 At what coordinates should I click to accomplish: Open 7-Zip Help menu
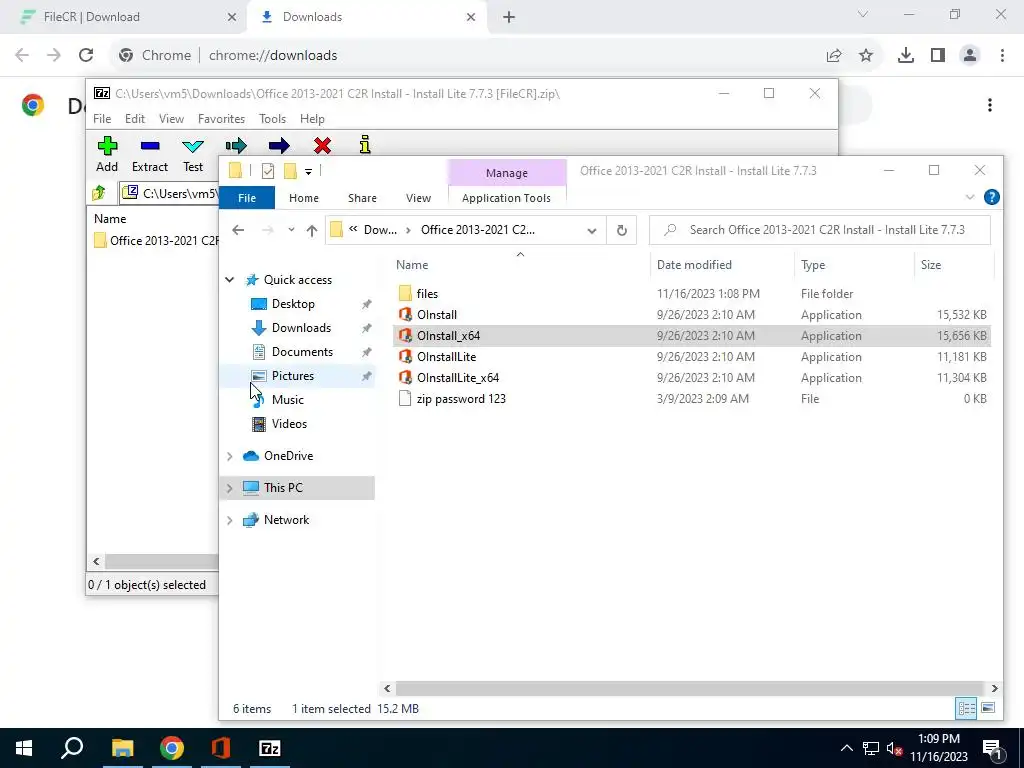312,119
